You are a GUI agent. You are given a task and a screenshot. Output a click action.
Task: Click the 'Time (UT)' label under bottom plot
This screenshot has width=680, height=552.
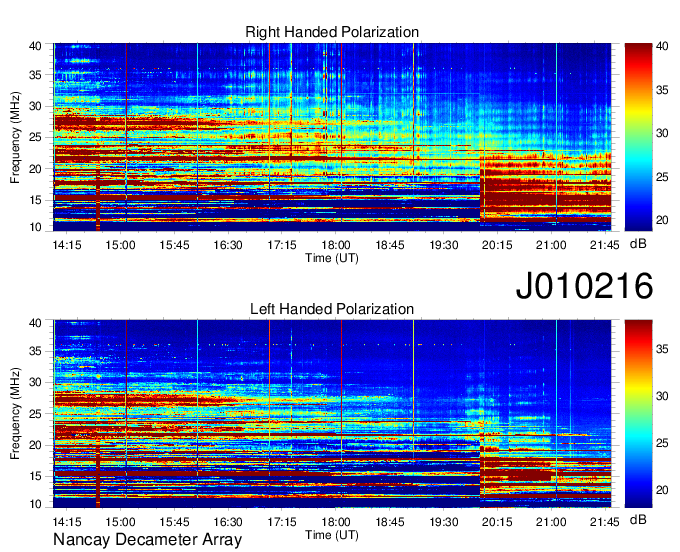tap(332, 535)
